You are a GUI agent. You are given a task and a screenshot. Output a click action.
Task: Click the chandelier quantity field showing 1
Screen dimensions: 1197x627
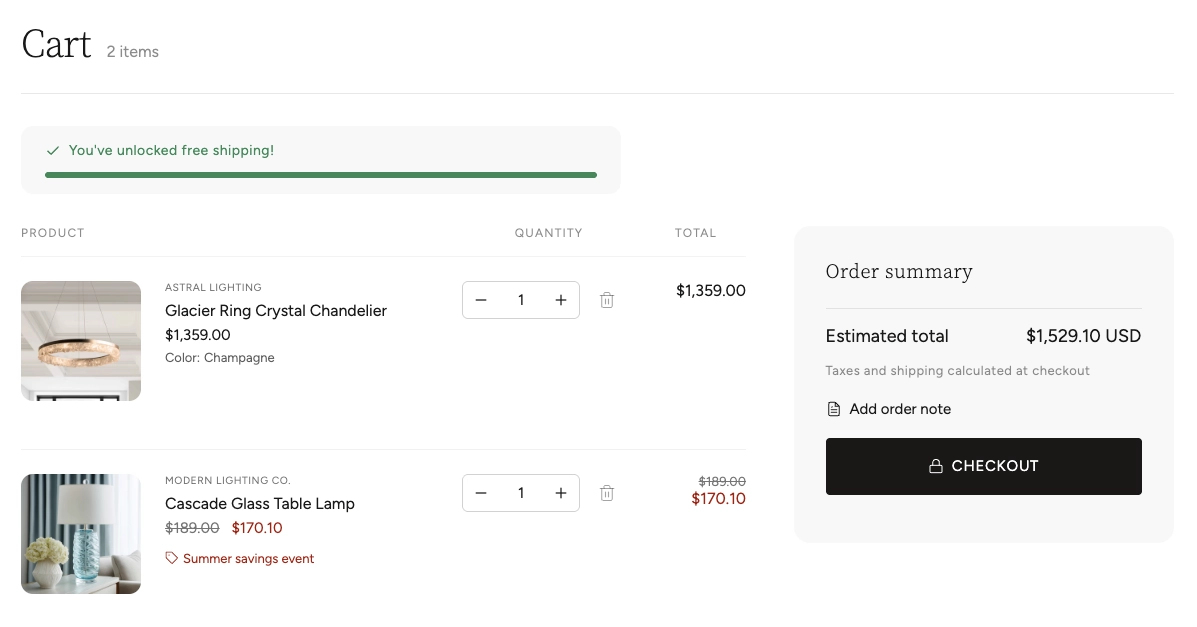pos(521,300)
